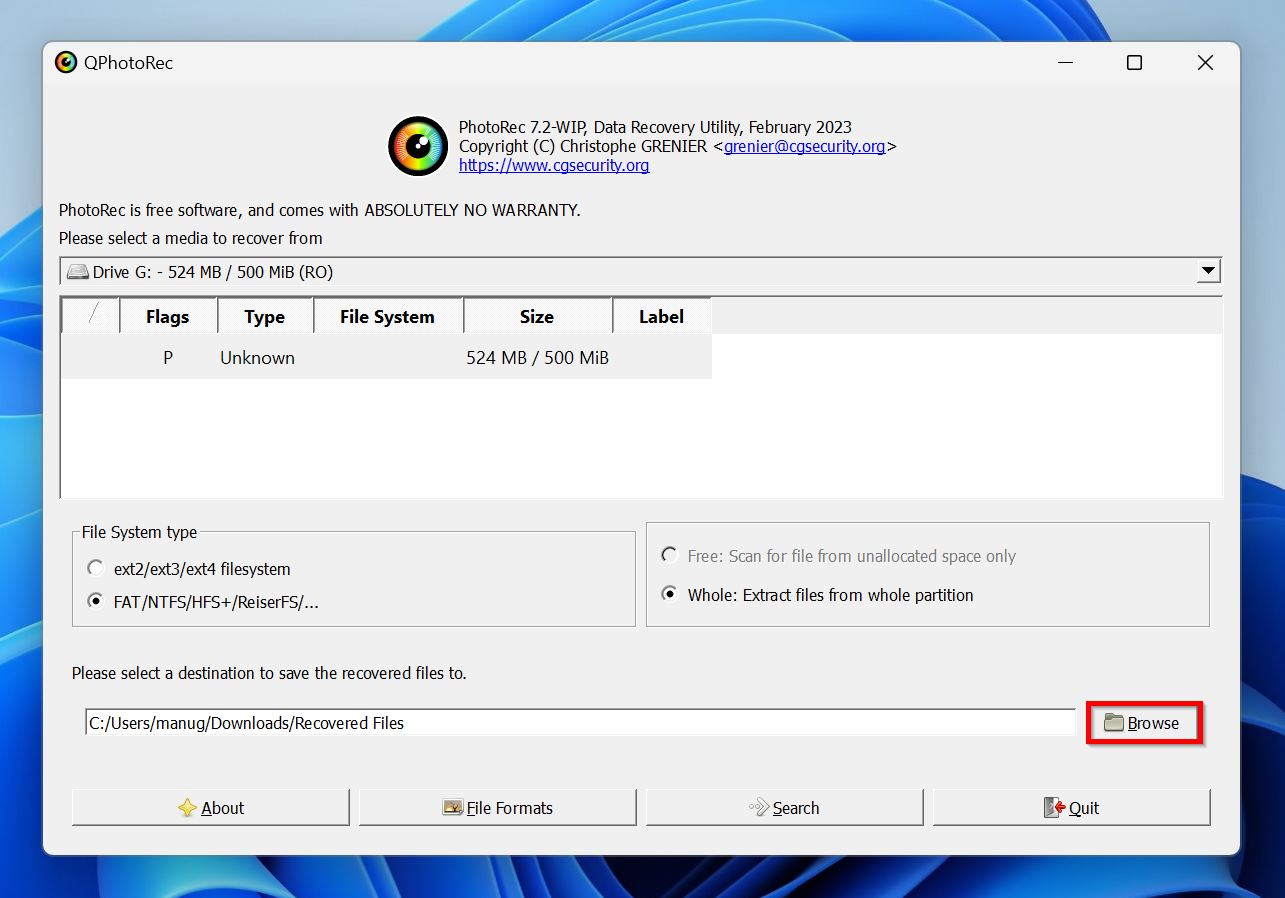
Task: Click the folder icon on Browse button
Action: (x=1114, y=723)
